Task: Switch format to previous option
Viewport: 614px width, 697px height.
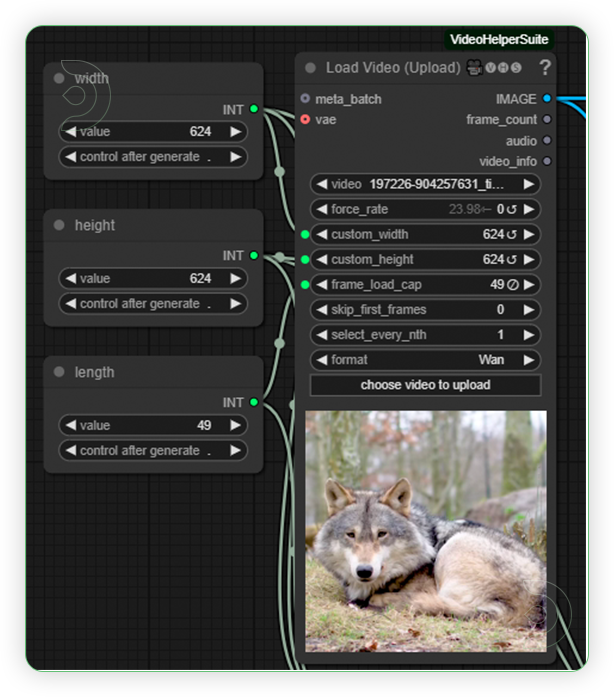Action: click(x=322, y=360)
